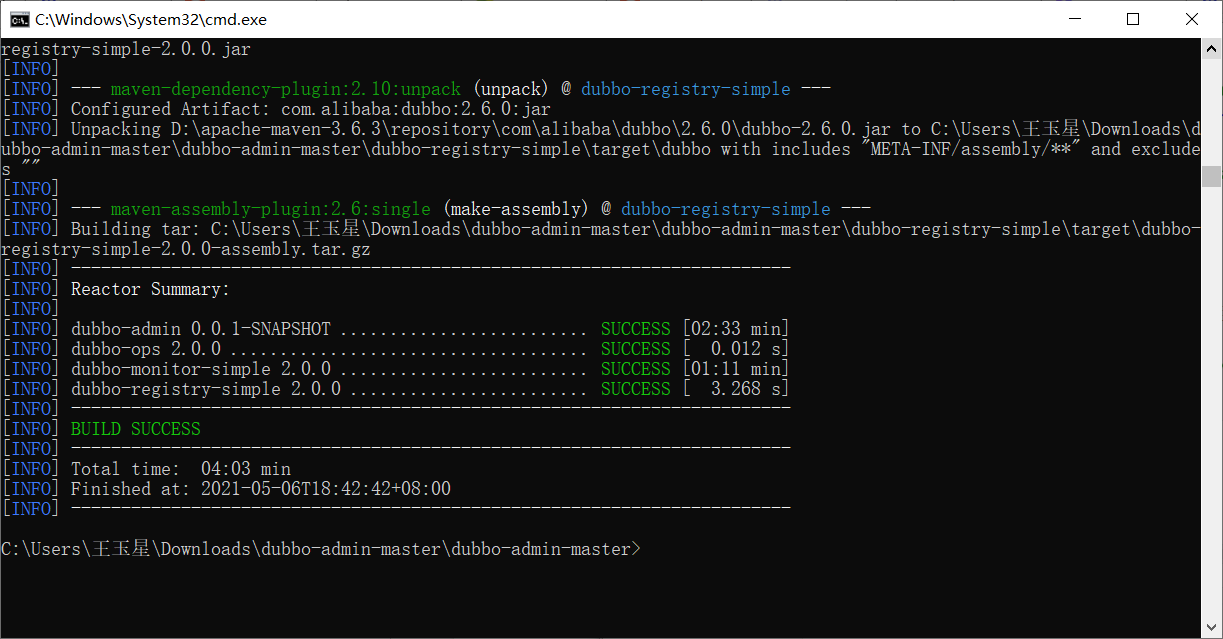Click maven-dependency-plugin:2.10:unpack text
Screen dimensions: 1223x639
[x=286, y=89]
